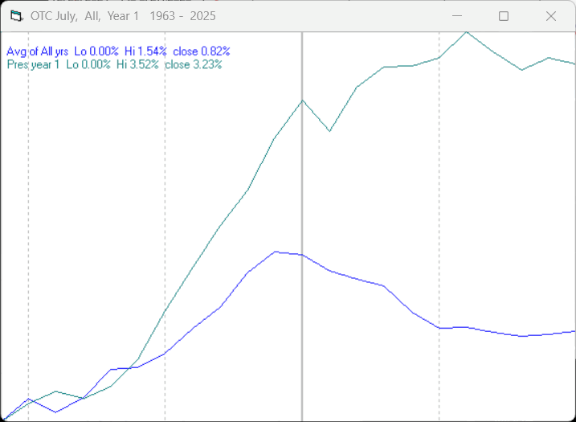The image size is (576, 422).
Task: Click the blue "close 0.82%" legend value
Action: [x=201, y=51]
